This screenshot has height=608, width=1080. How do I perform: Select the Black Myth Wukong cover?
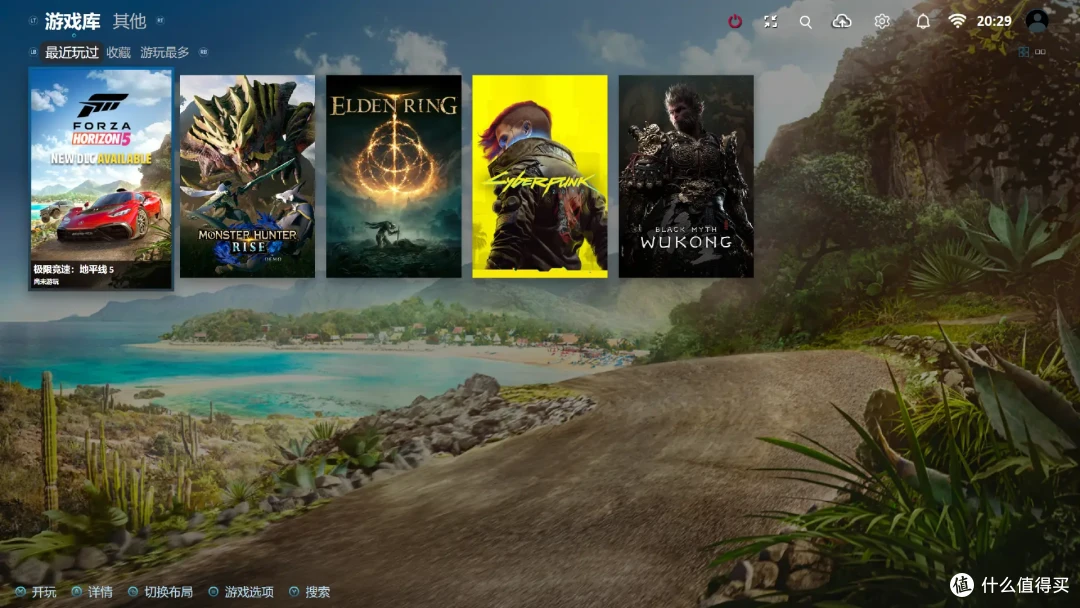coord(686,176)
